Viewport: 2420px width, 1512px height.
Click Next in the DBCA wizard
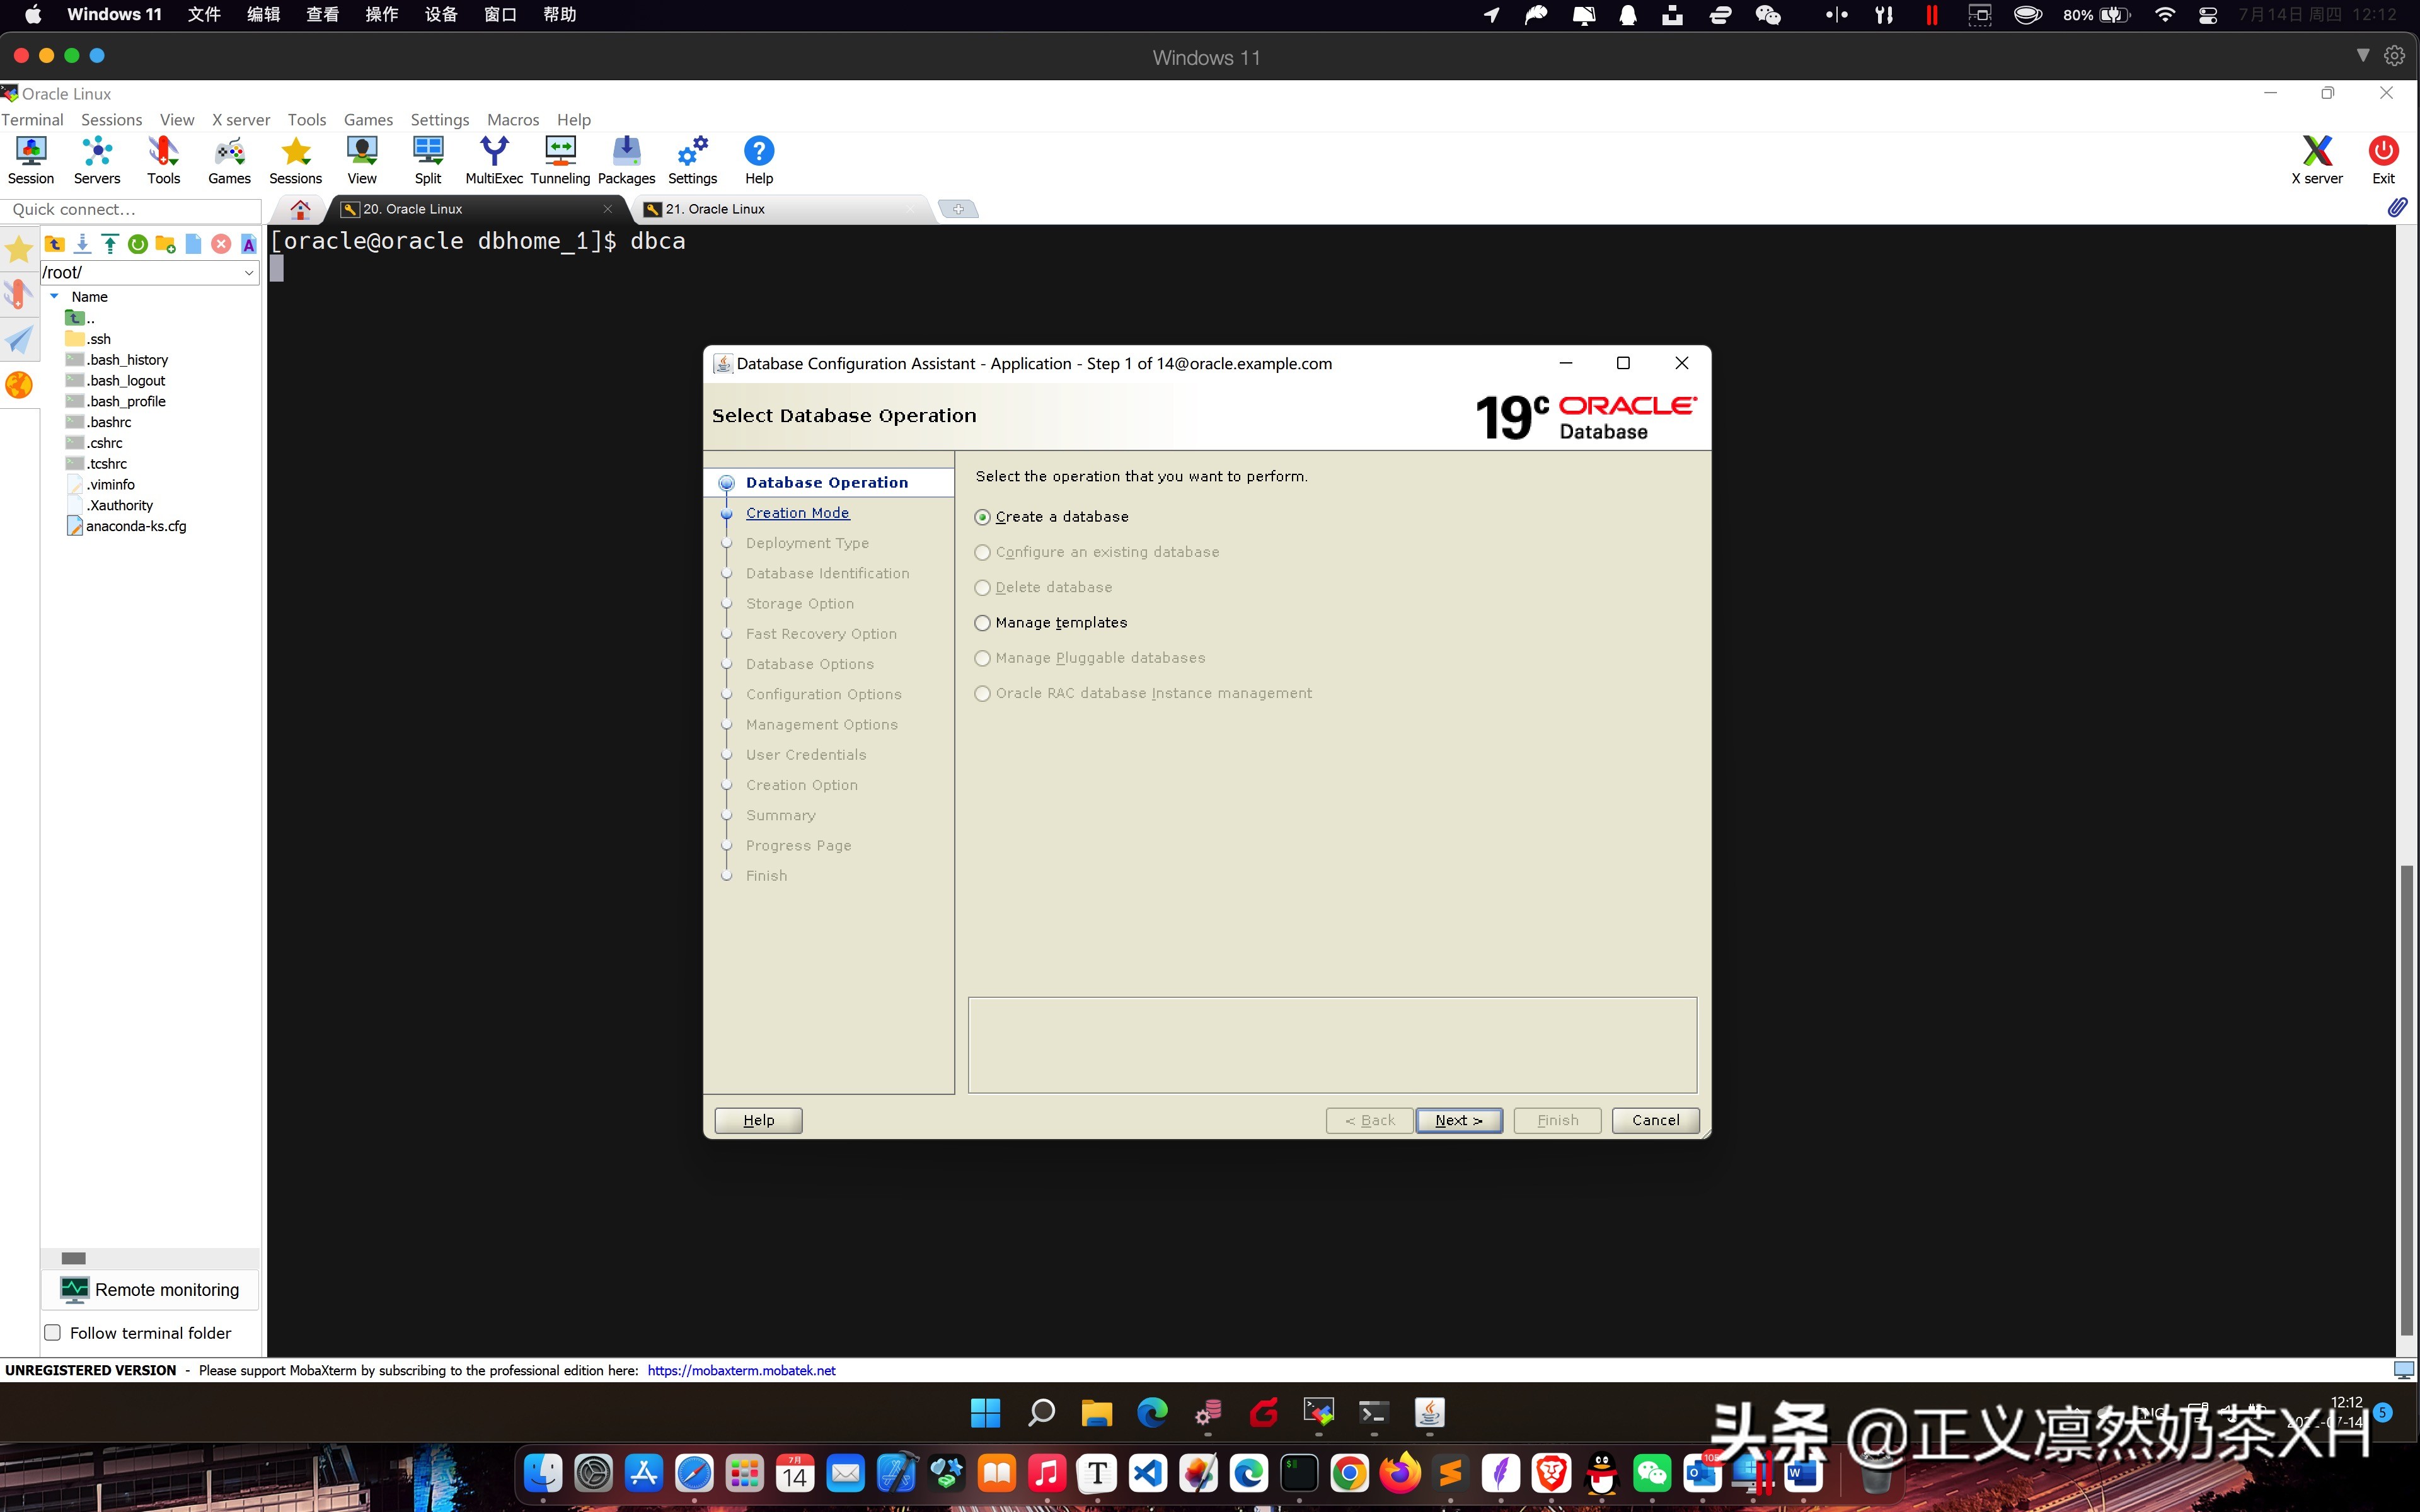(x=1459, y=1120)
